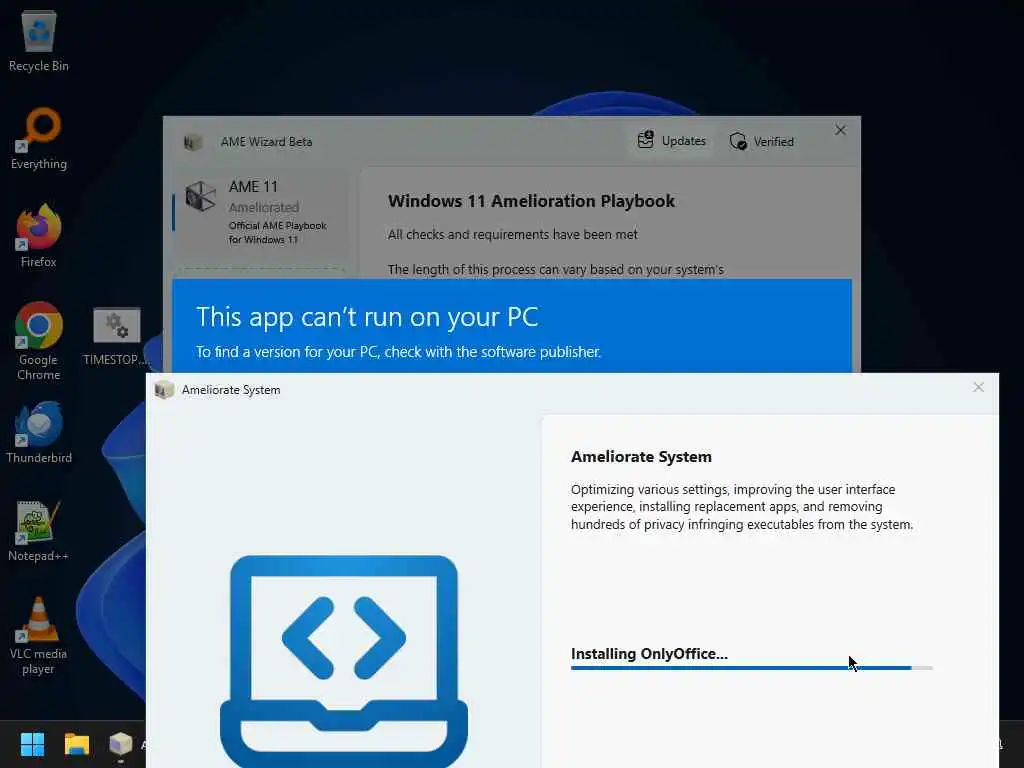The height and width of the screenshot is (768, 1024).
Task: Open the Firefox desktop shortcut
Action: [x=39, y=235]
